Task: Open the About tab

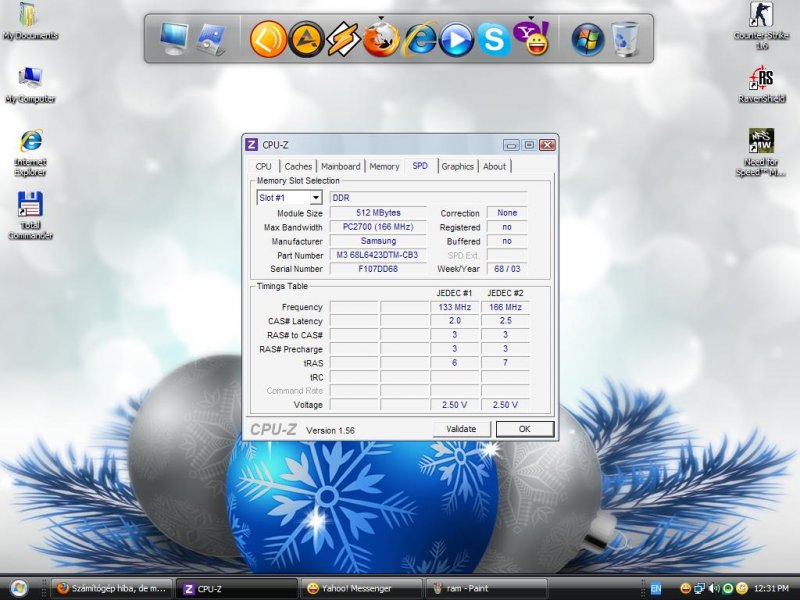Action: [x=494, y=166]
